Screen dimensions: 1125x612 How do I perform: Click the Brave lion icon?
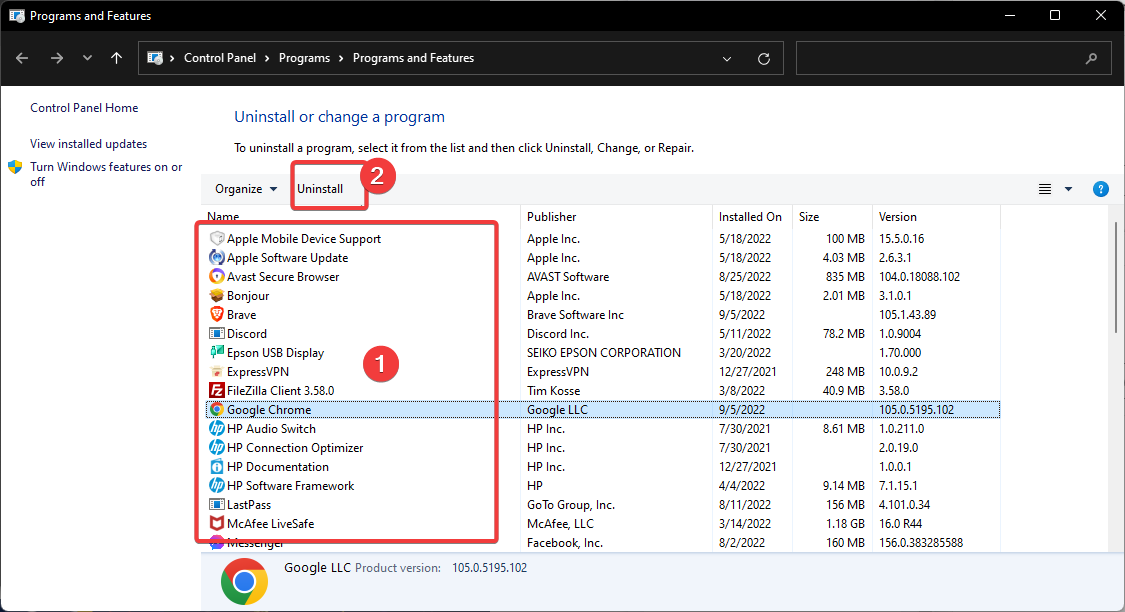coord(217,314)
